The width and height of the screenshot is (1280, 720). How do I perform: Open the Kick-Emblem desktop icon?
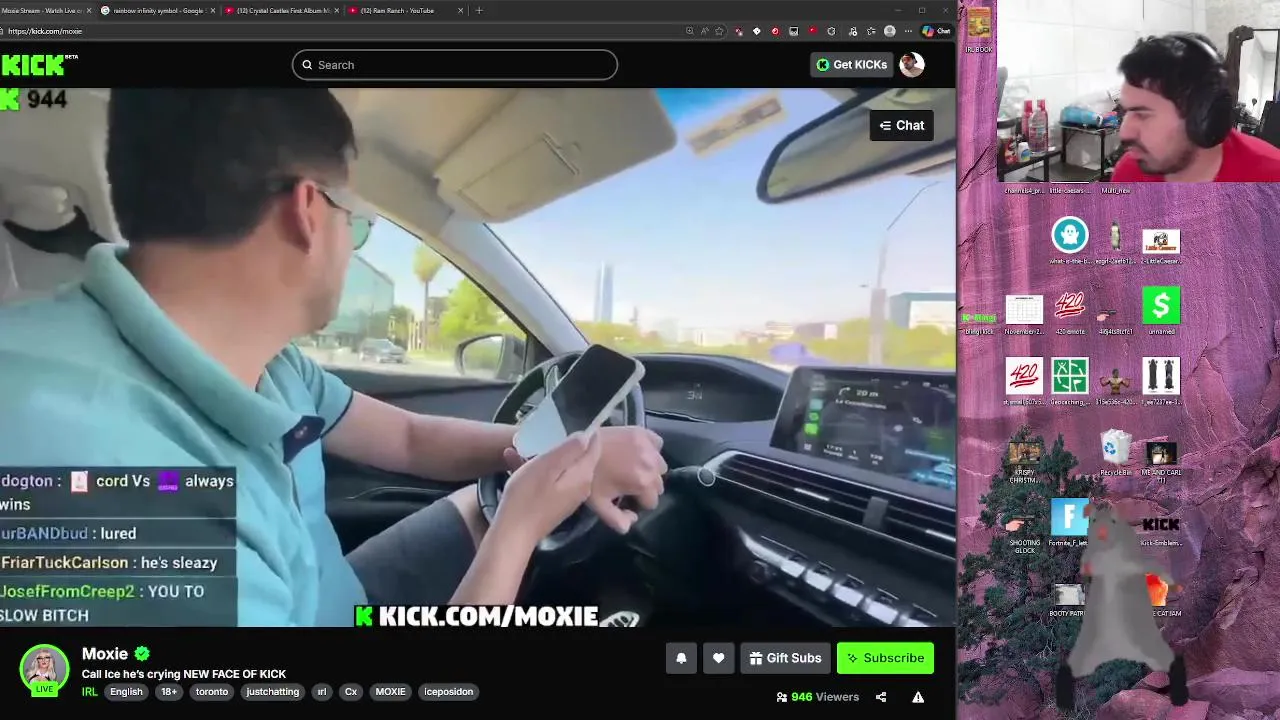pos(1161,531)
